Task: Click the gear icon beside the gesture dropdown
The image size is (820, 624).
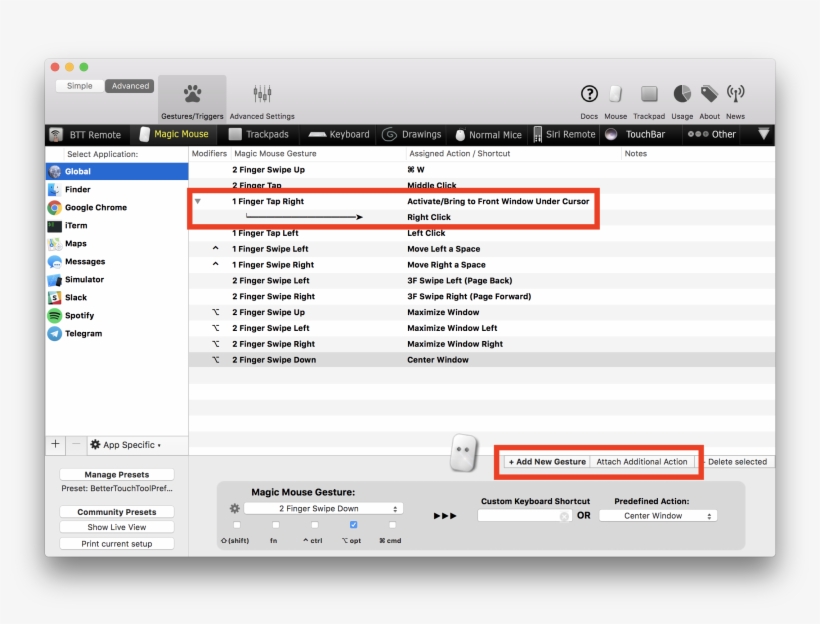Action: click(x=235, y=508)
